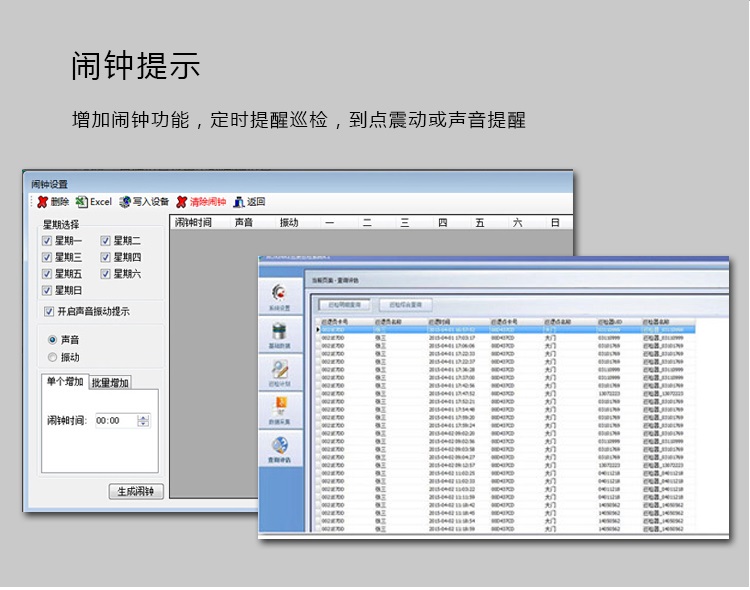The image size is (750, 590).
Task: Select the 振动 radio button
Action: click(x=53, y=357)
